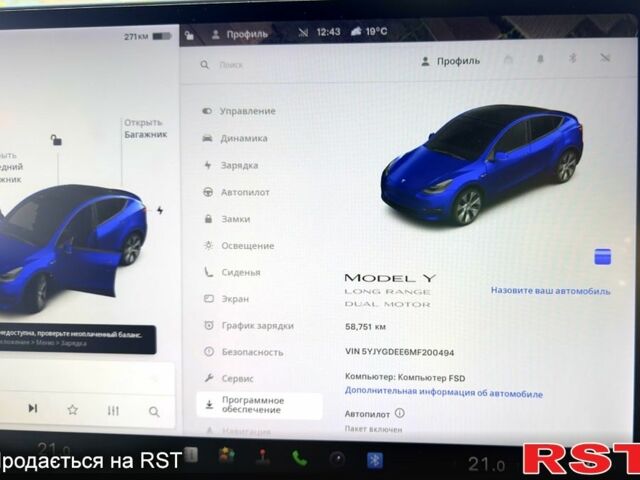This screenshot has width=640, height=480.
Task: Tap the notifications bell icon
Action: pyautogui.click(x=540, y=60)
